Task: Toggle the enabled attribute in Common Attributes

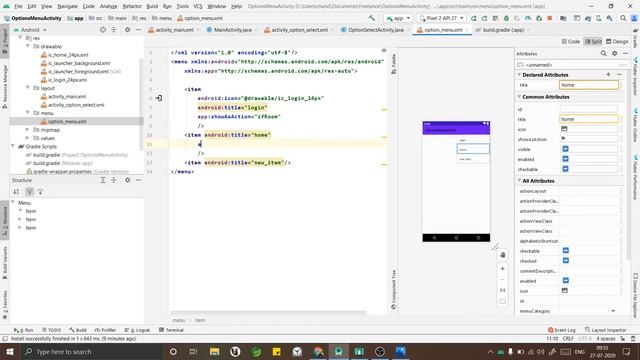Action: coord(565,159)
